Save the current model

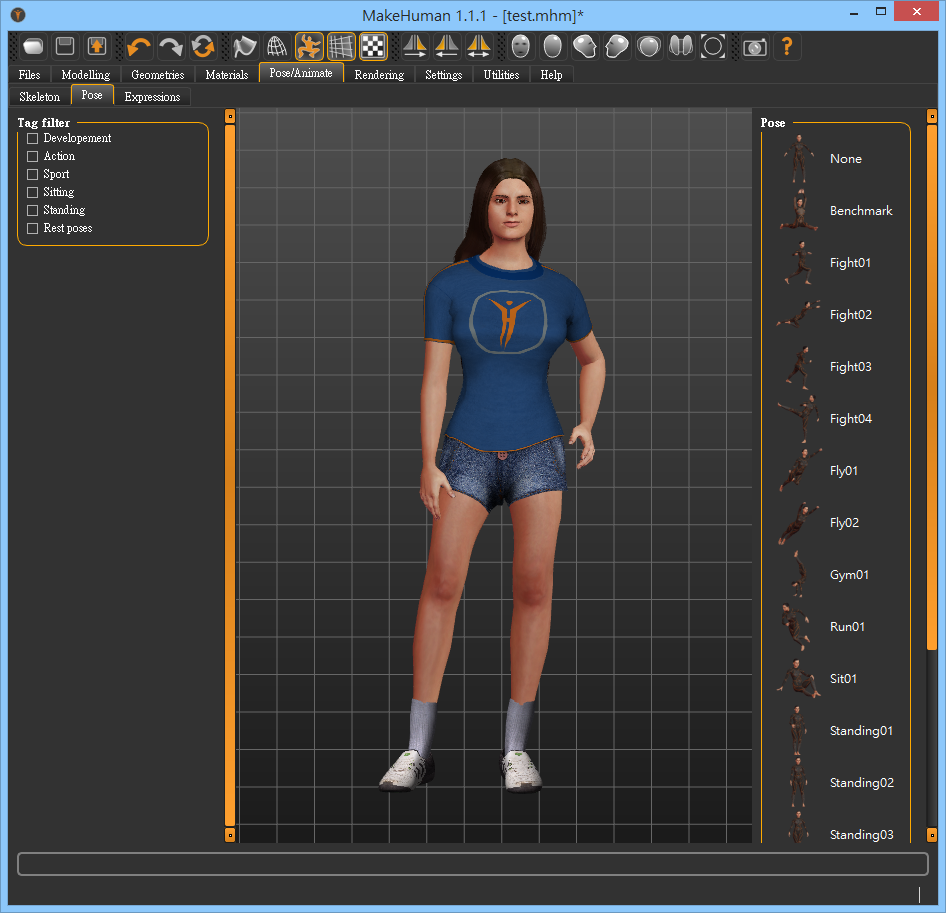(x=64, y=46)
